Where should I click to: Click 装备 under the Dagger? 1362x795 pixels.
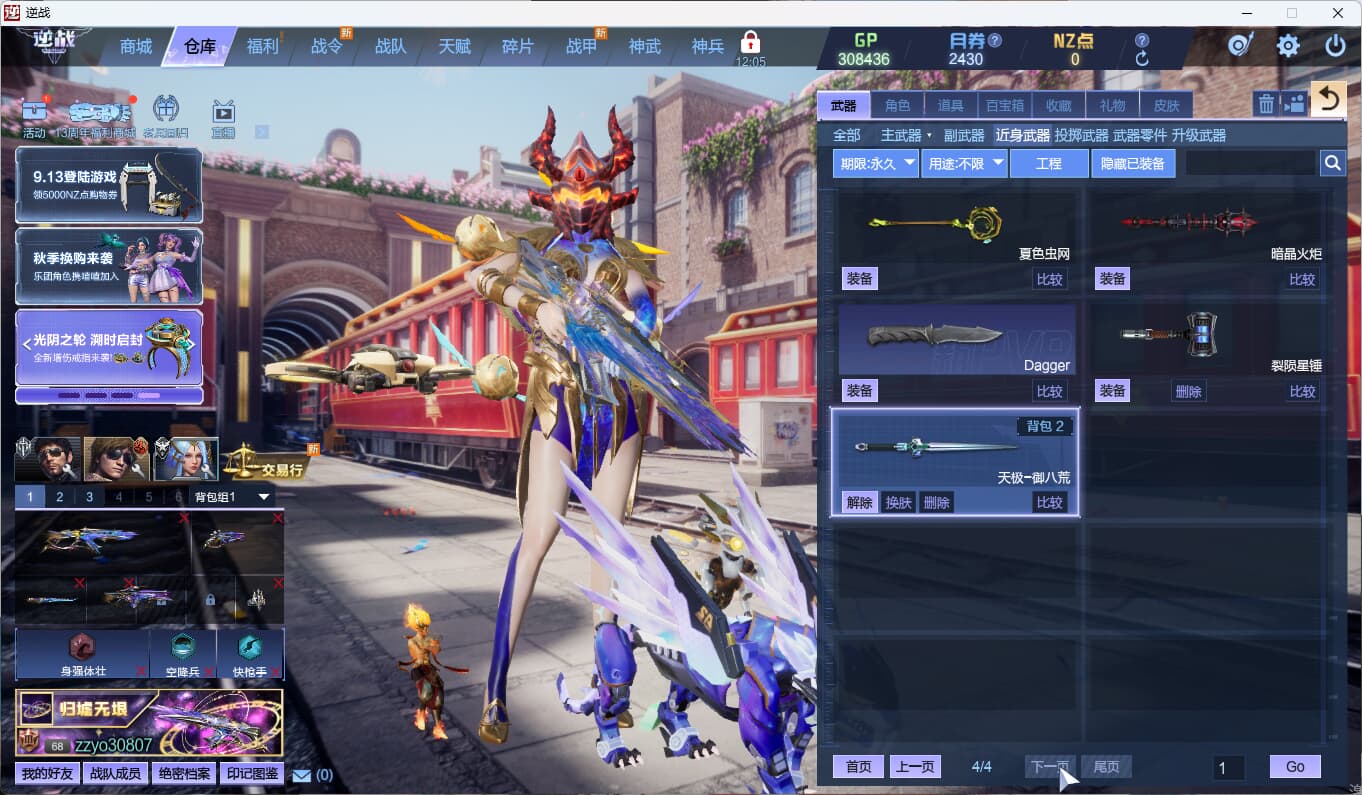click(859, 391)
